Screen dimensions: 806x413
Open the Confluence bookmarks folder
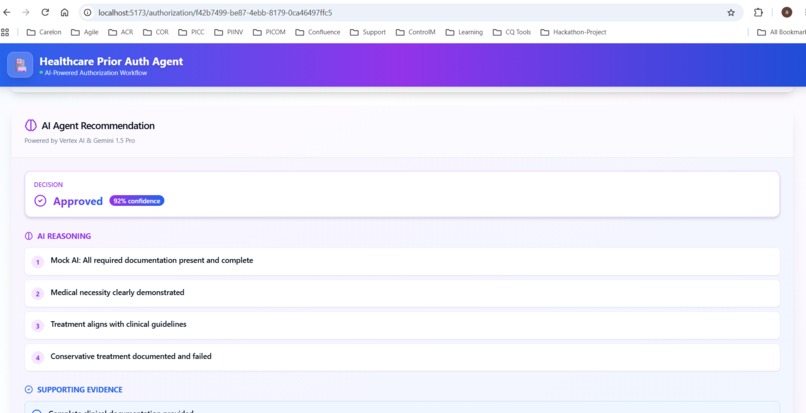(318, 32)
